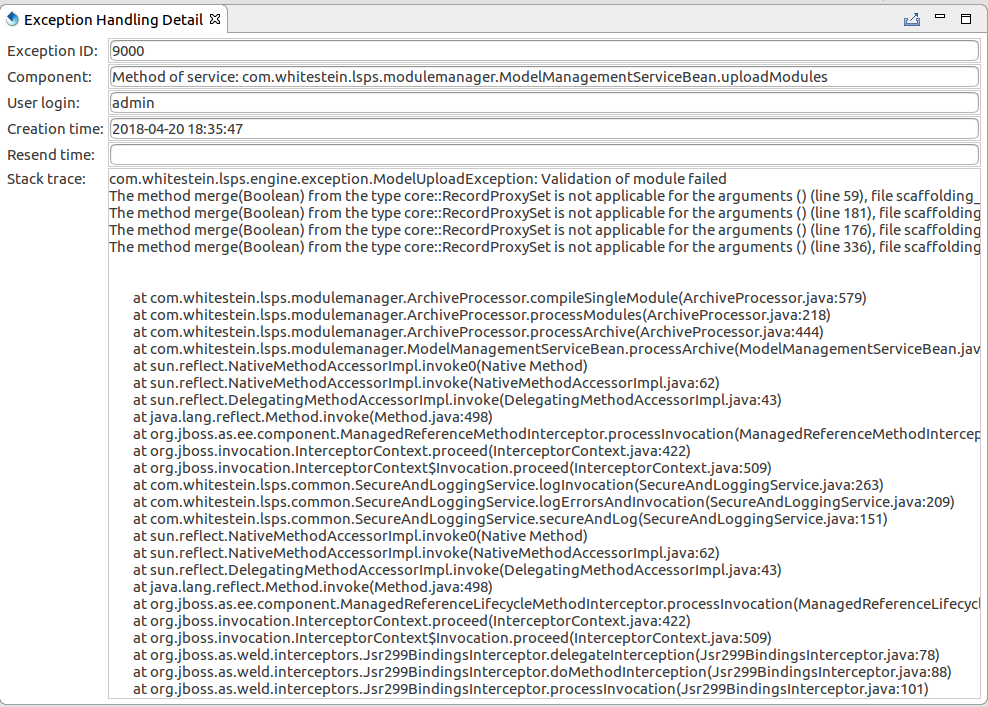Click the Exception Handling Detail tab icon
988x707 pixels.
[x=13, y=19]
